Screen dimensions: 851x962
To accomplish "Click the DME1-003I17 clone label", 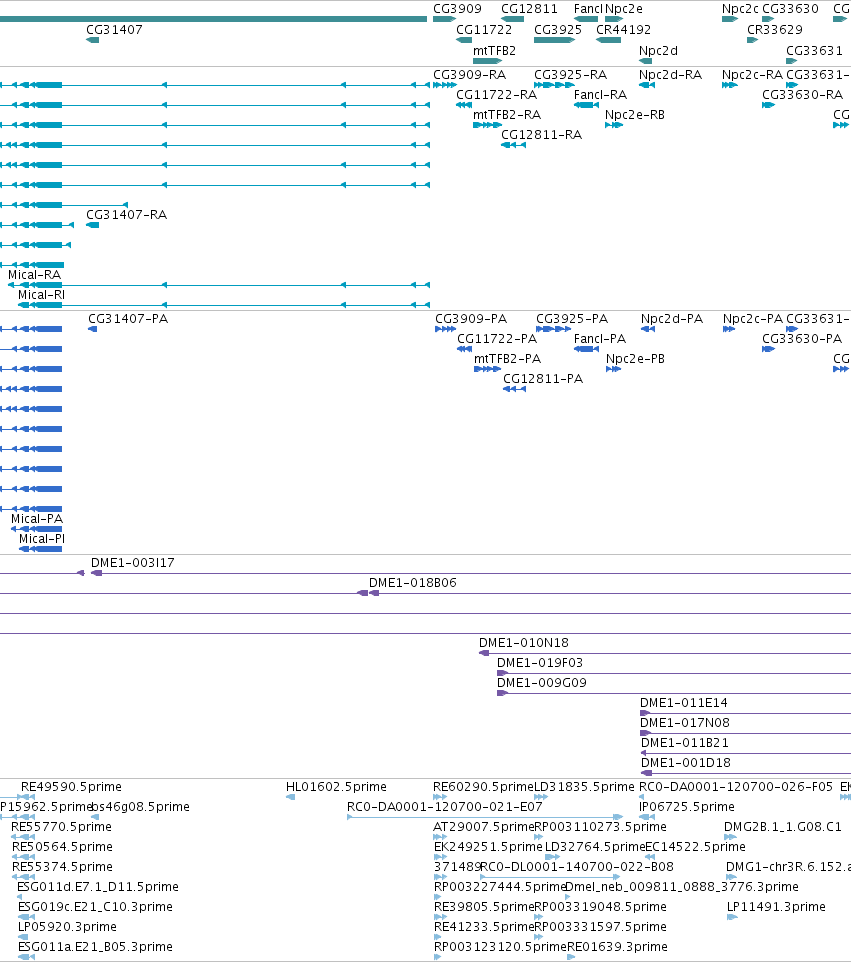I will point(133,563).
